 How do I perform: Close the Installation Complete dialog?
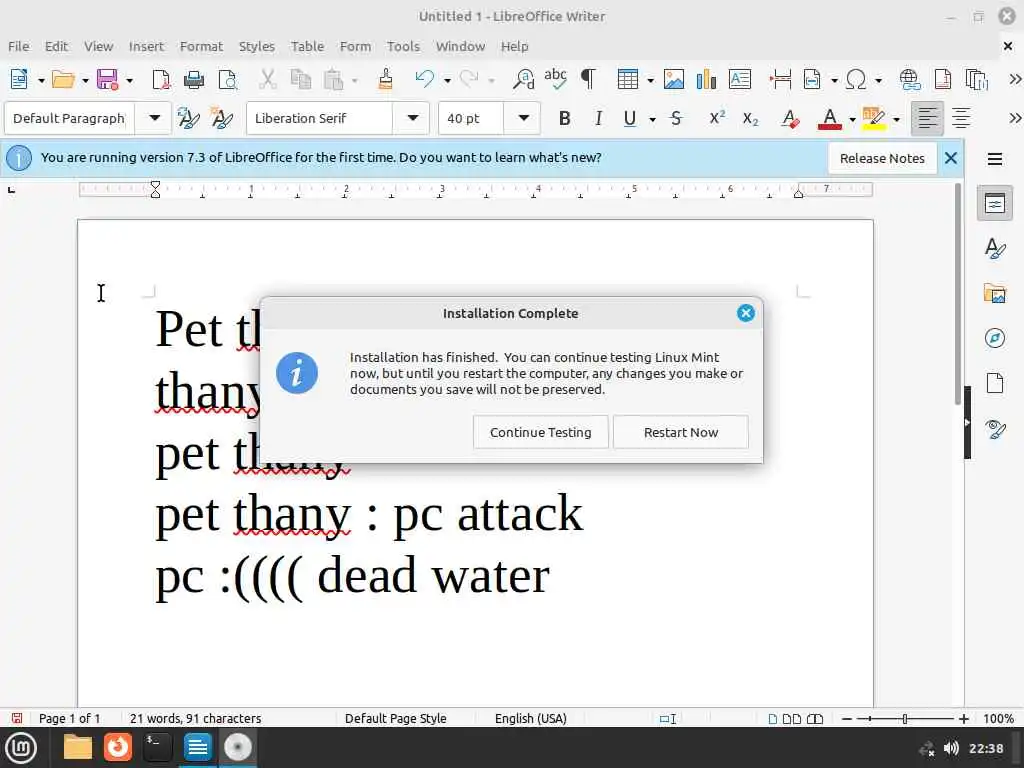(x=746, y=313)
